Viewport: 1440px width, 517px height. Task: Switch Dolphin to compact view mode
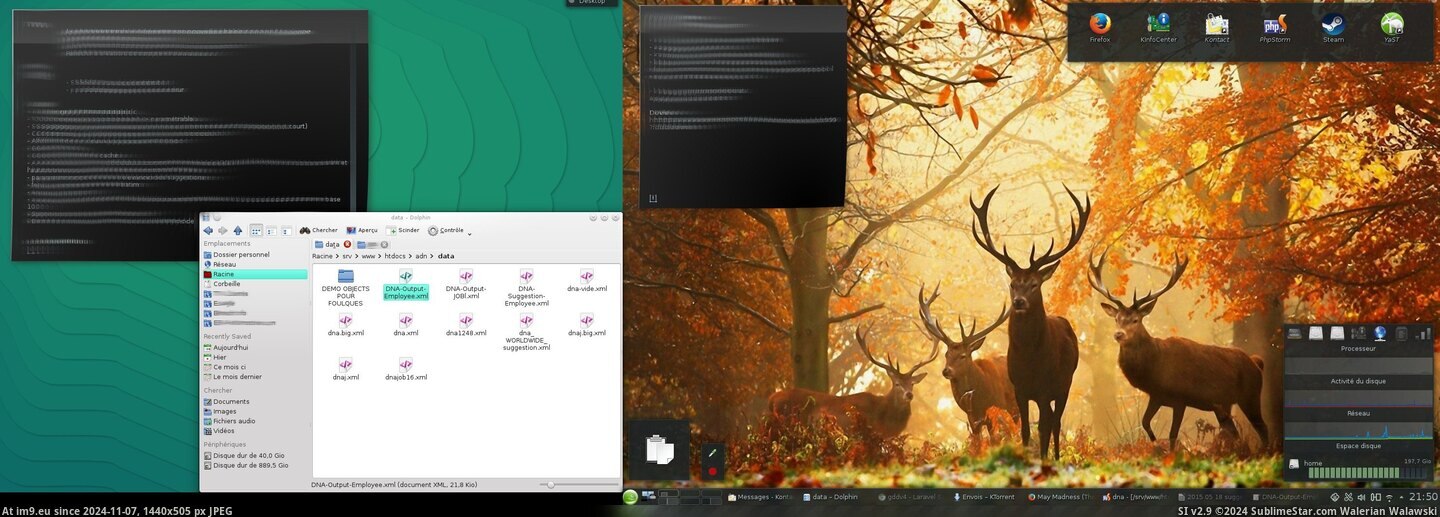coord(271,230)
